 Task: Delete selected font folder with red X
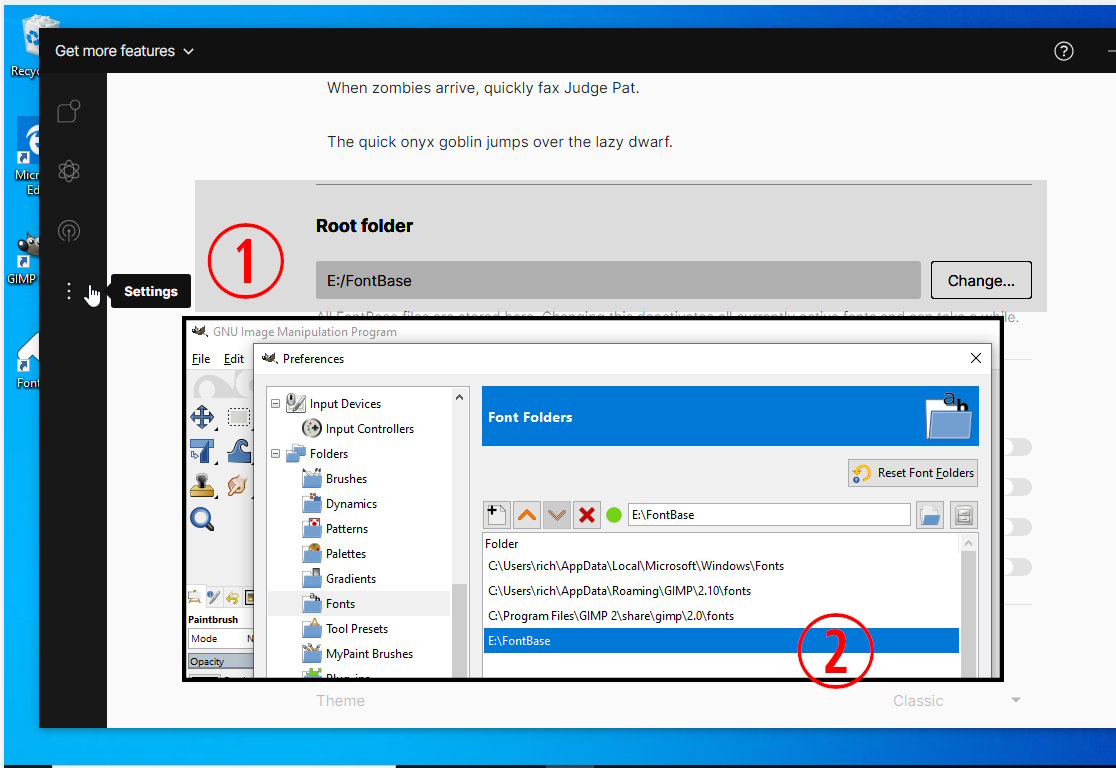(x=586, y=515)
